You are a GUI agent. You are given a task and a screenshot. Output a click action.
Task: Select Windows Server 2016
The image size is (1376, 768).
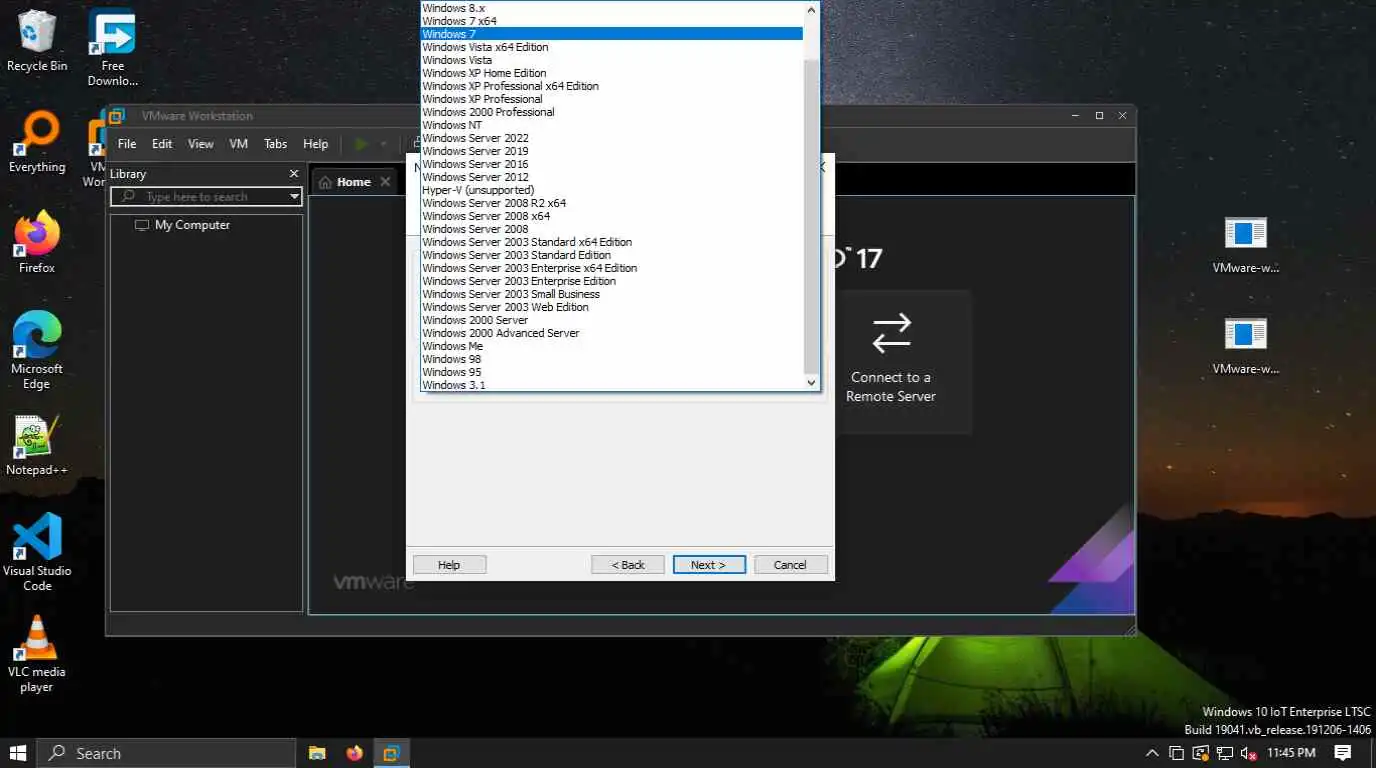tap(611, 164)
